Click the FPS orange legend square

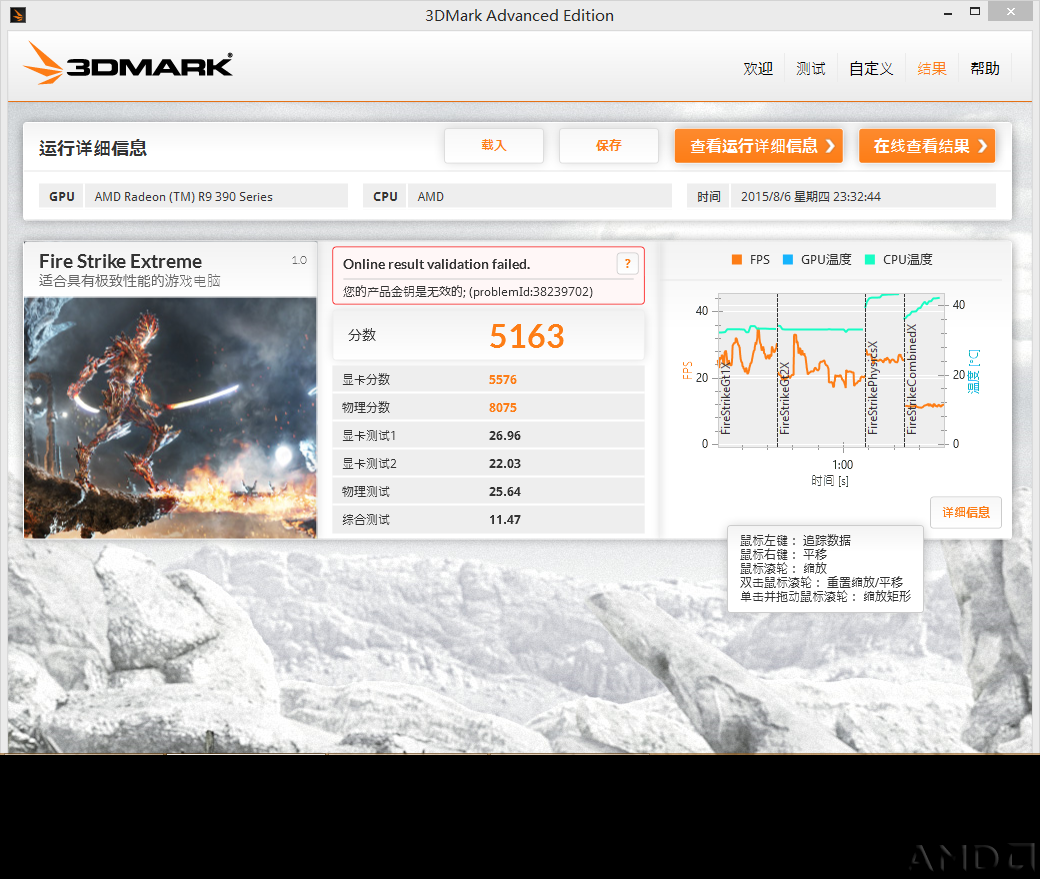(736, 259)
